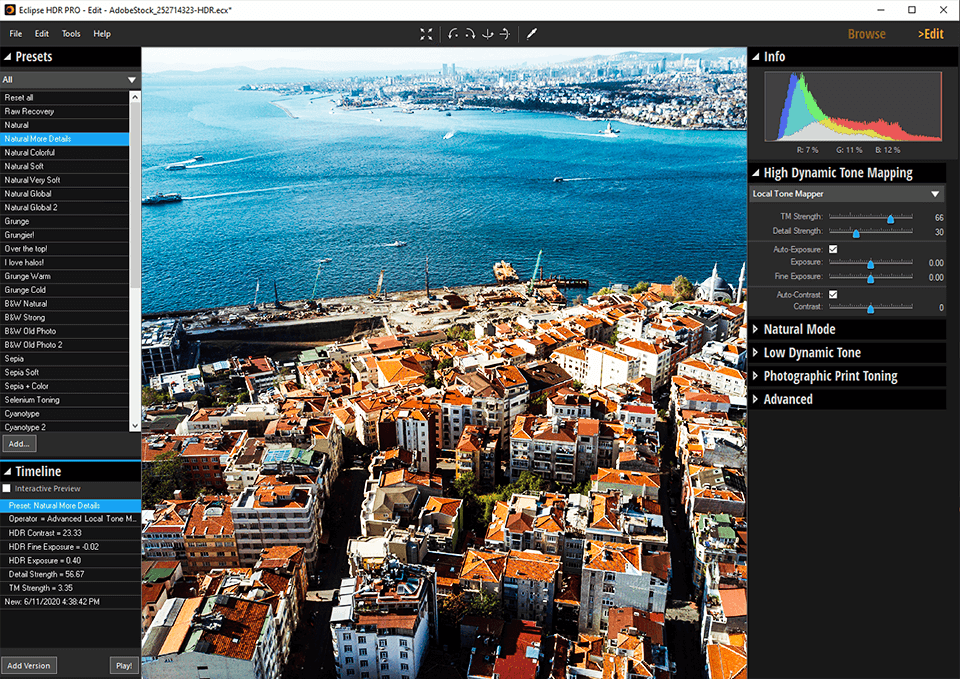The image size is (960, 679).
Task: Open the Tools menu
Action: pyautogui.click(x=71, y=34)
